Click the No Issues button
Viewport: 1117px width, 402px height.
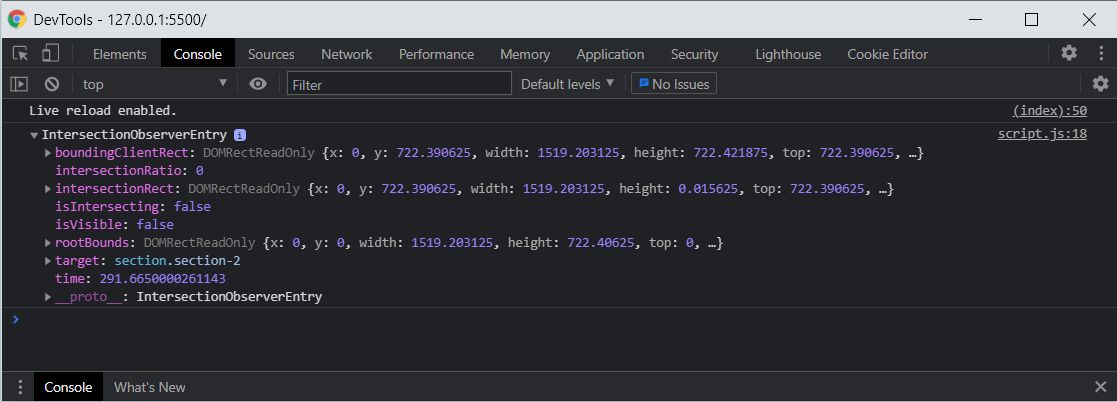(673, 84)
